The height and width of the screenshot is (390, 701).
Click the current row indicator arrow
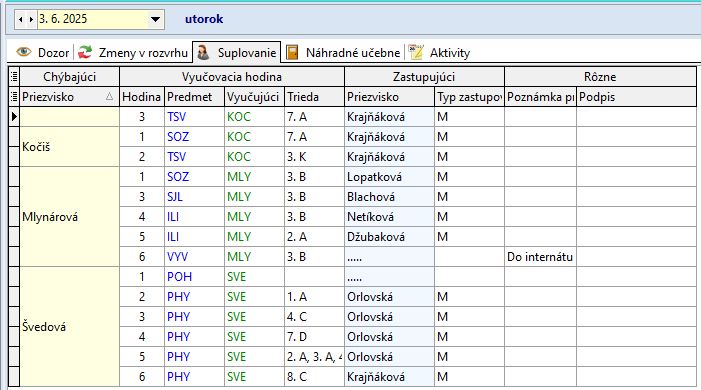[14, 117]
